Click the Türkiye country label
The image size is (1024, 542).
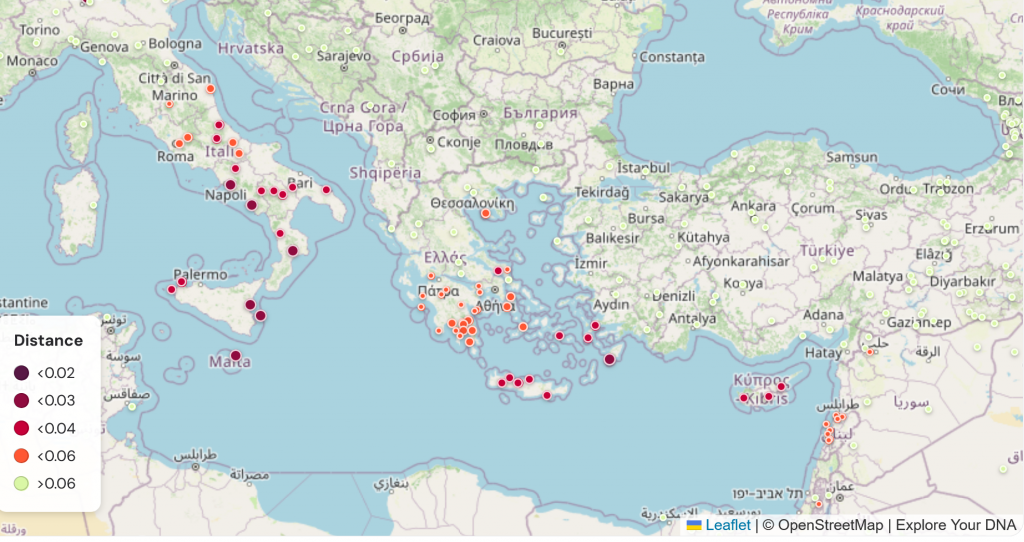coord(827,251)
